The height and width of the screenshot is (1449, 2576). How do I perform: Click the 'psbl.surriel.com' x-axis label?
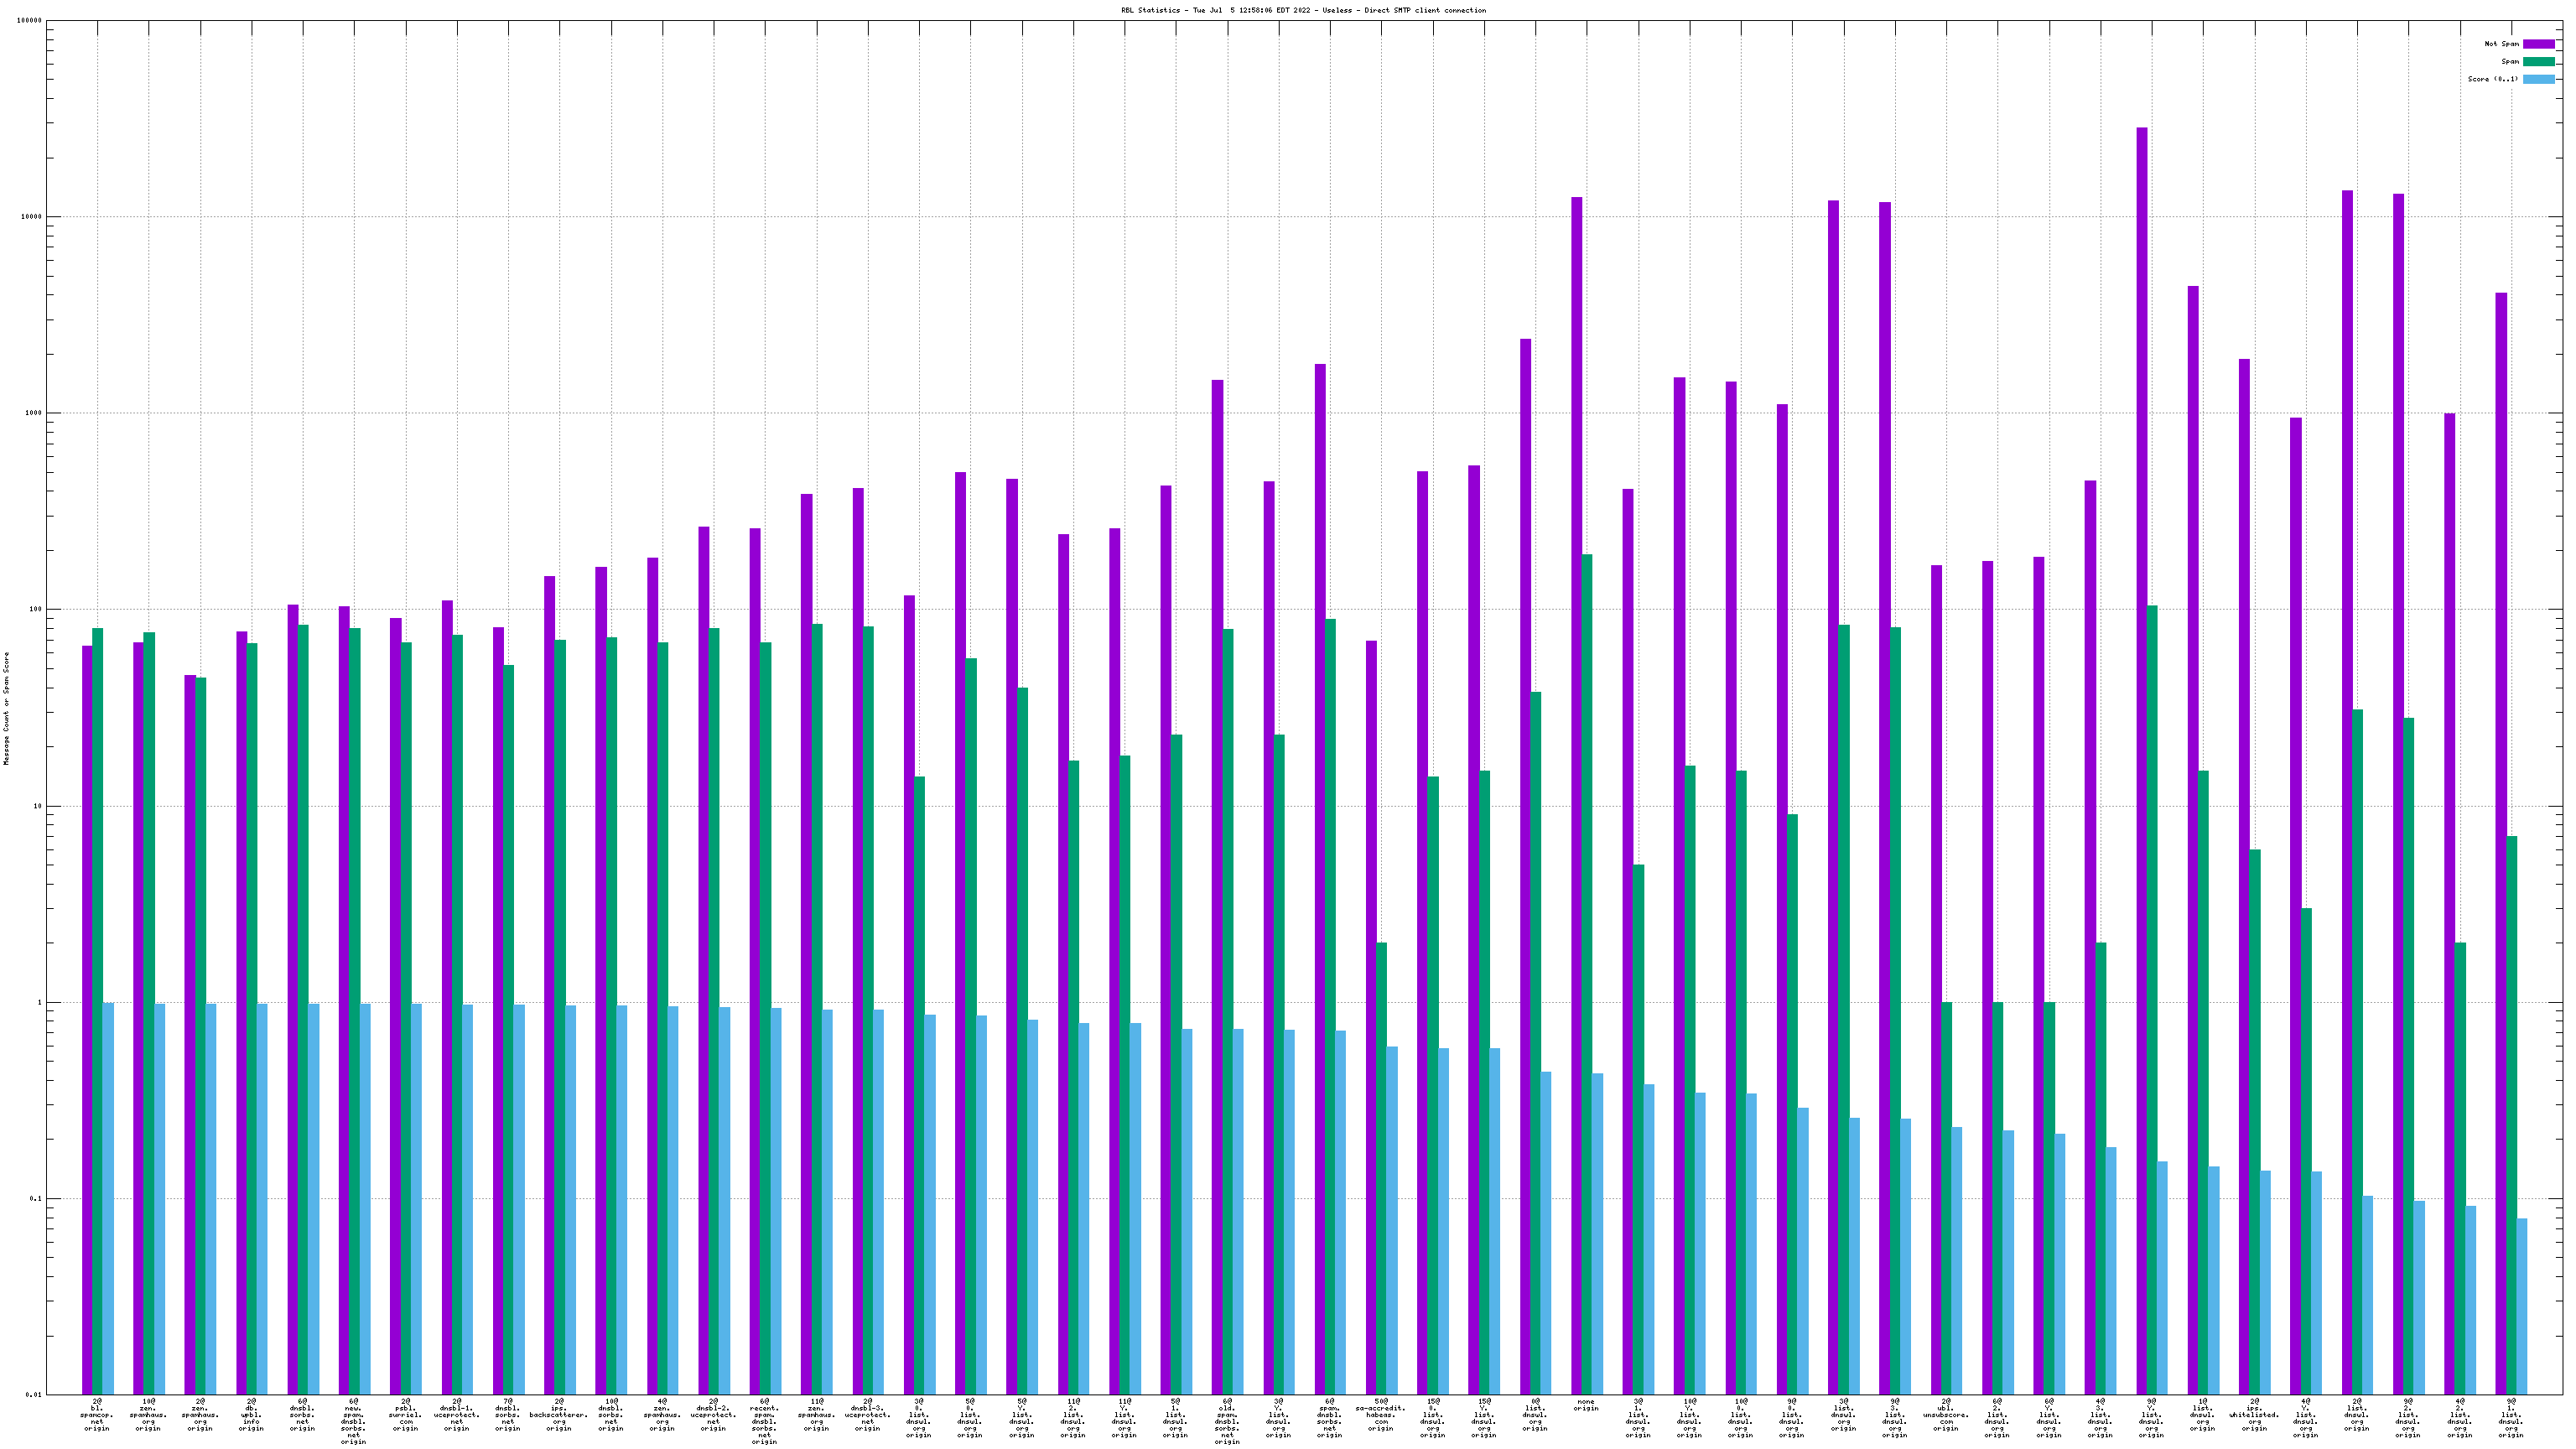point(405,1415)
